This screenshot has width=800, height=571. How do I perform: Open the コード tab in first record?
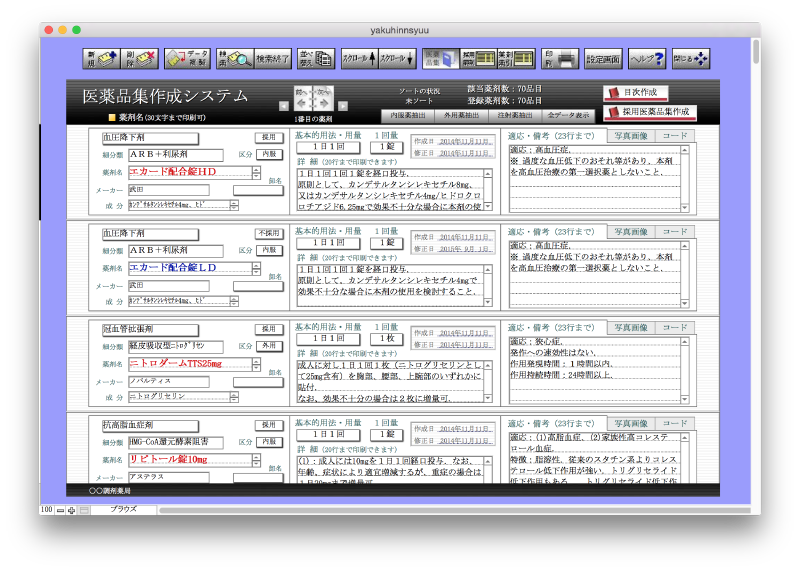[674, 136]
